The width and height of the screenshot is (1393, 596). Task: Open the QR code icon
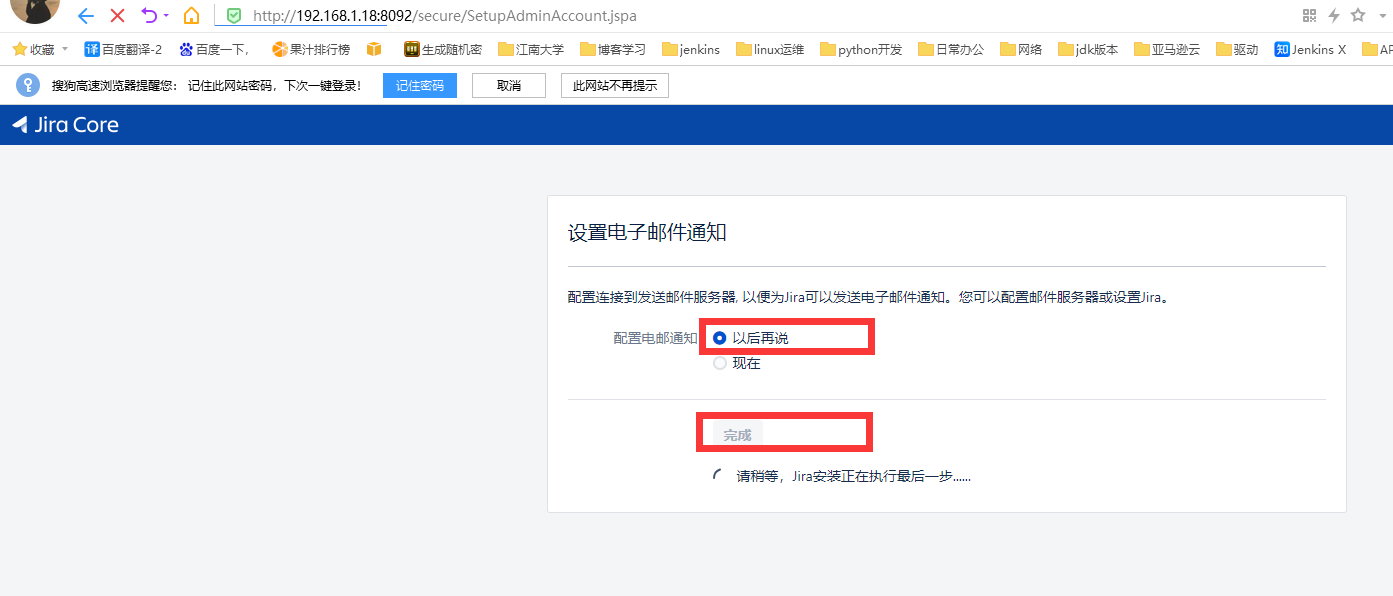(1310, 15)
